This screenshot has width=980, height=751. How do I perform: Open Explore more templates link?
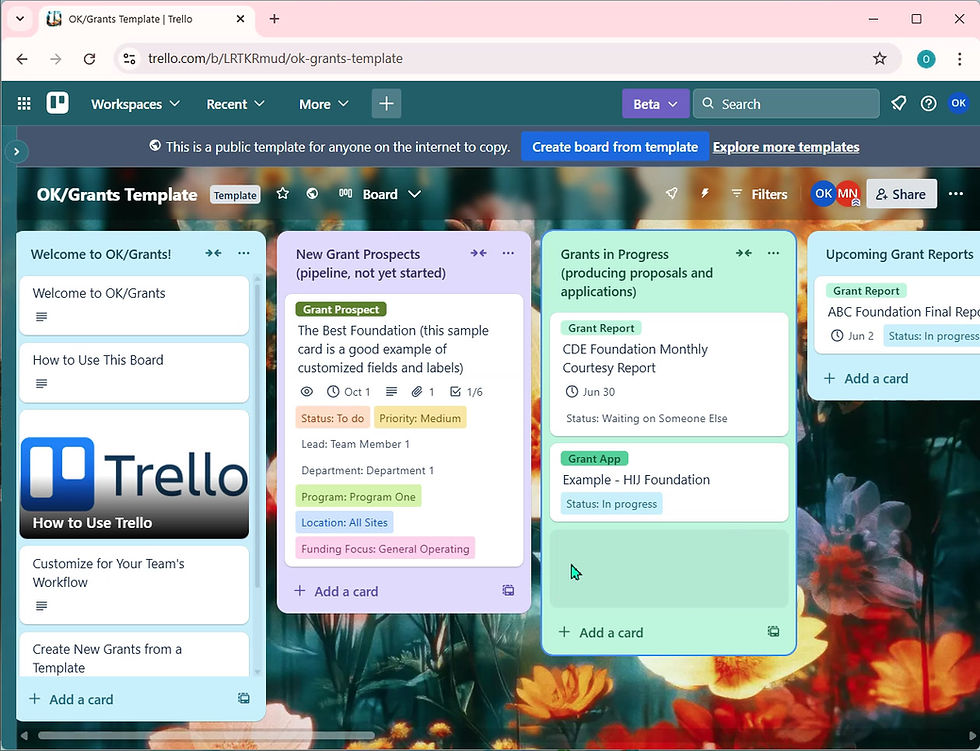[x=786, y=147]
